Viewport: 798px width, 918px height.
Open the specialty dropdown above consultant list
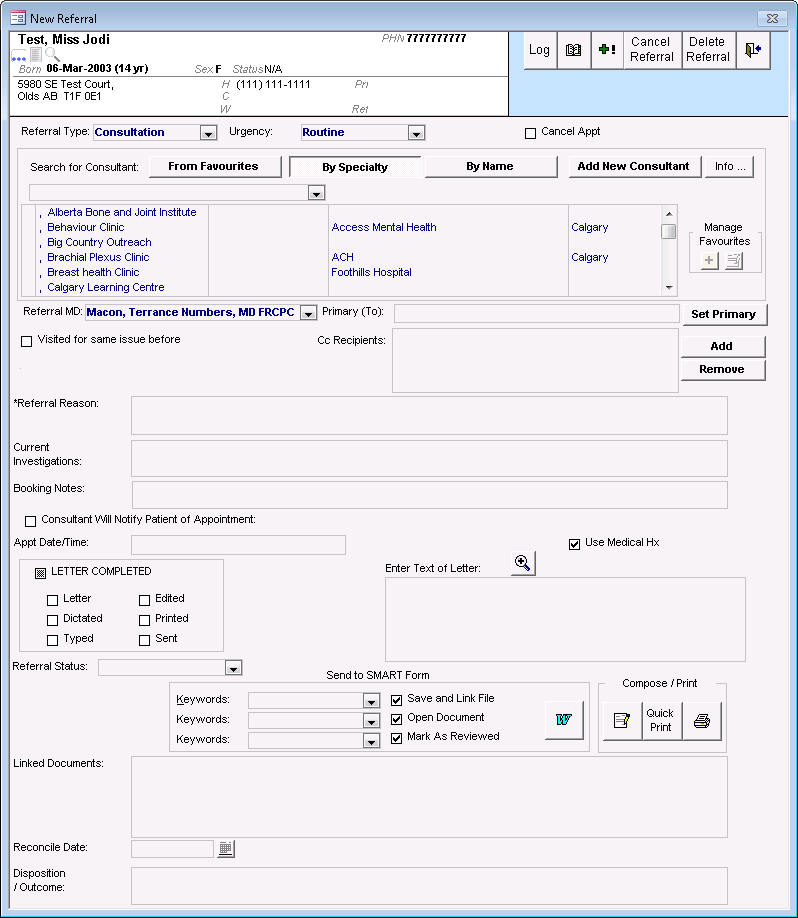click(x=316, y=193)
